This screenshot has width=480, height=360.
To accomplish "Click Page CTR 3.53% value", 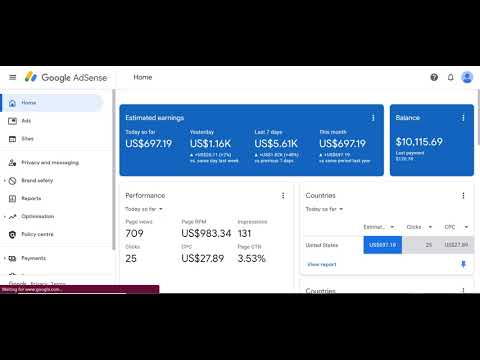I will (252, 258).
